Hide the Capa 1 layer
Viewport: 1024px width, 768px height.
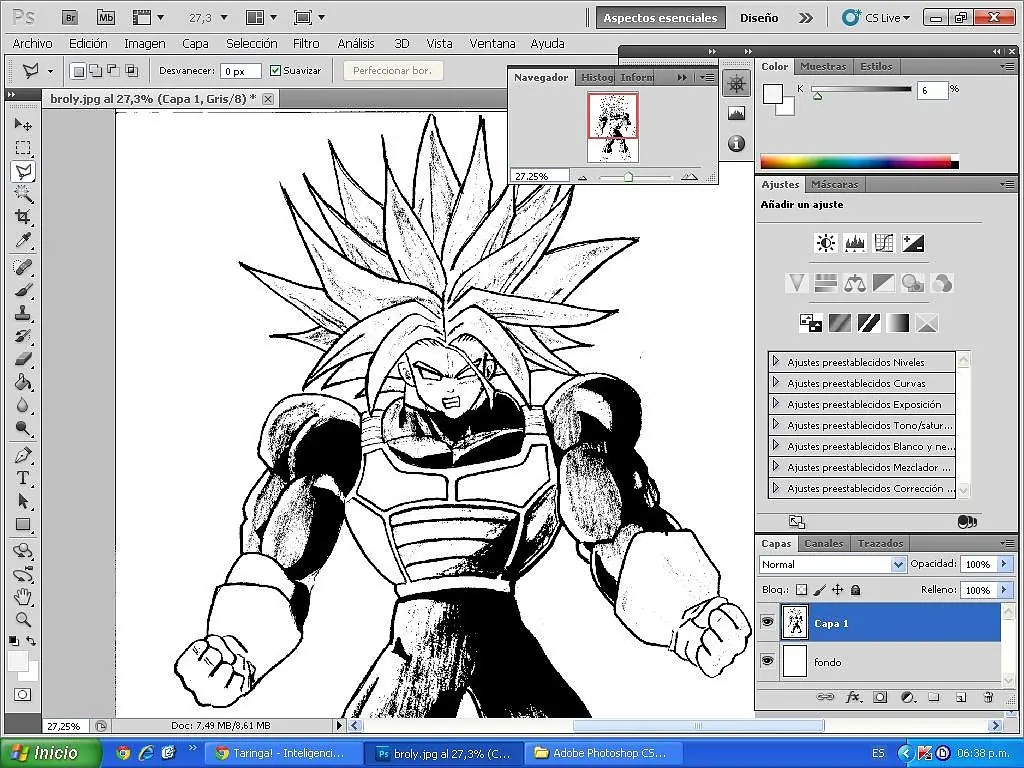[767, 622]
